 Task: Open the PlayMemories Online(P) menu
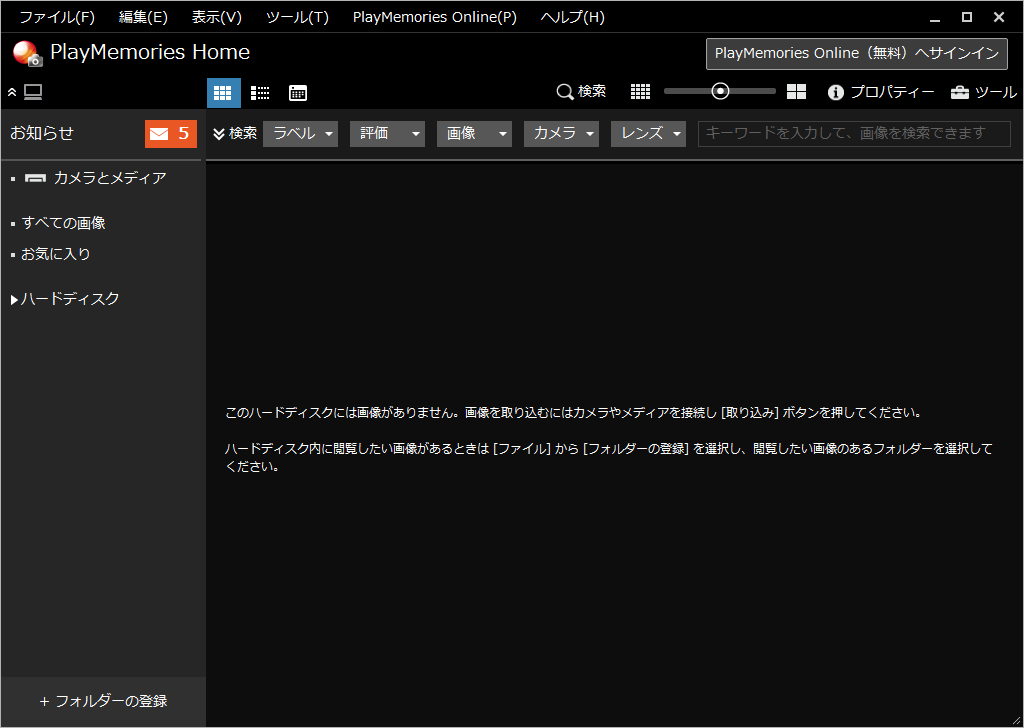[x=435, y=18]
